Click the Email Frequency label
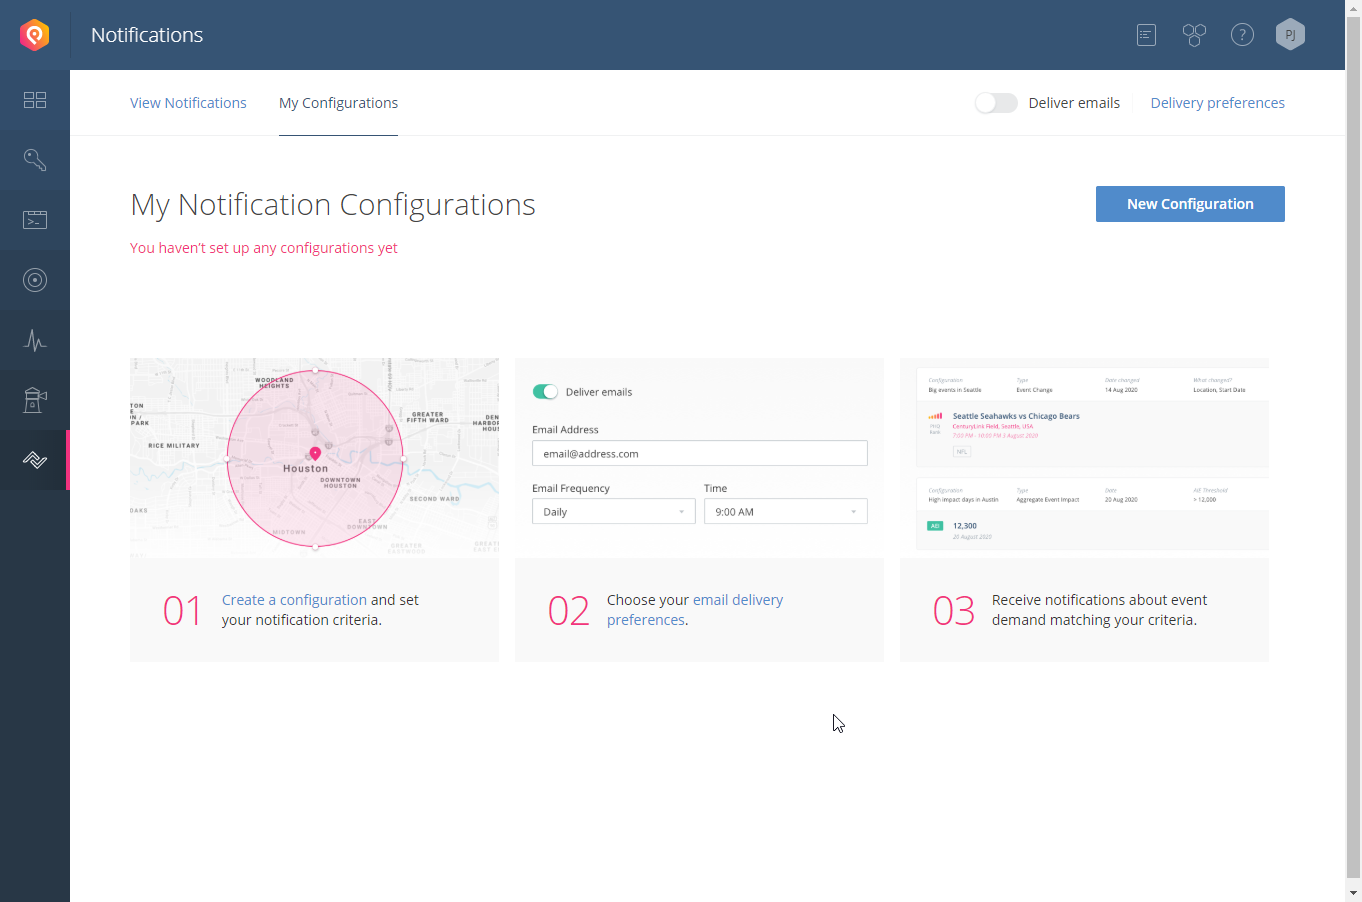Image resolution: width=1362 pixels, height=902 pixels. tap(571, 488)
